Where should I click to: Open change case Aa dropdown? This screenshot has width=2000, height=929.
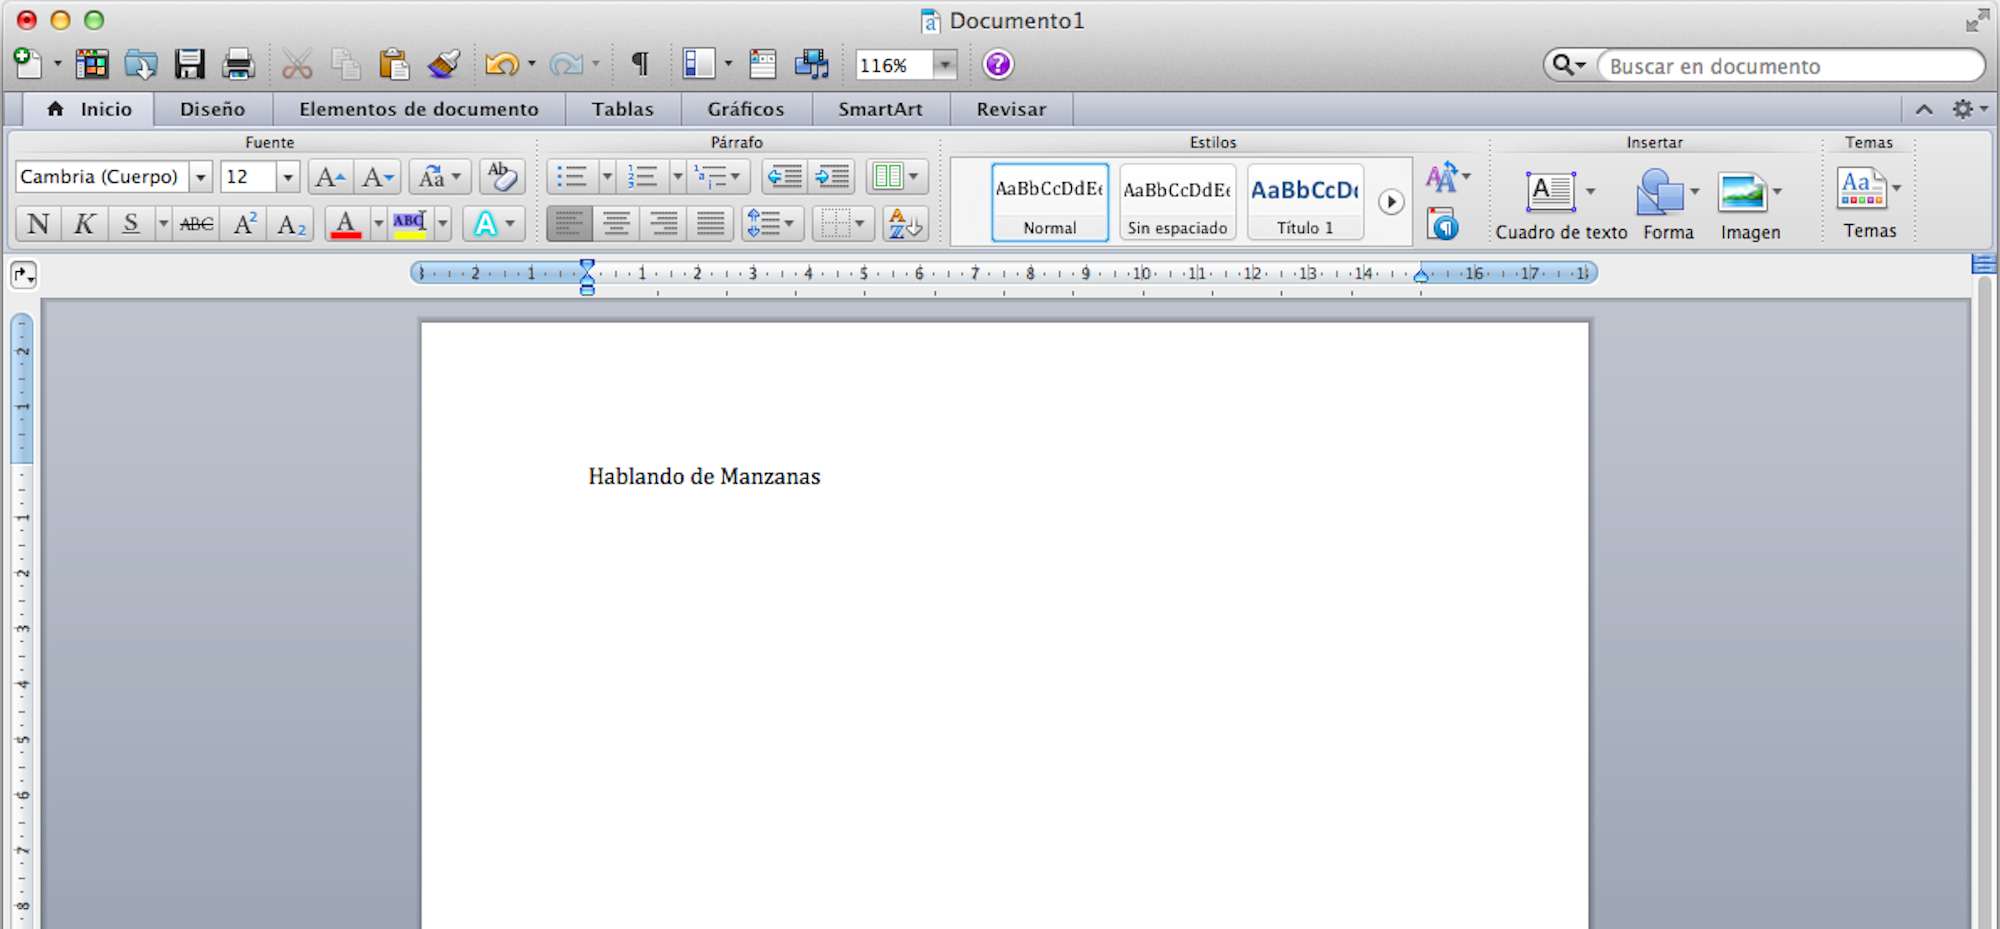439,177
